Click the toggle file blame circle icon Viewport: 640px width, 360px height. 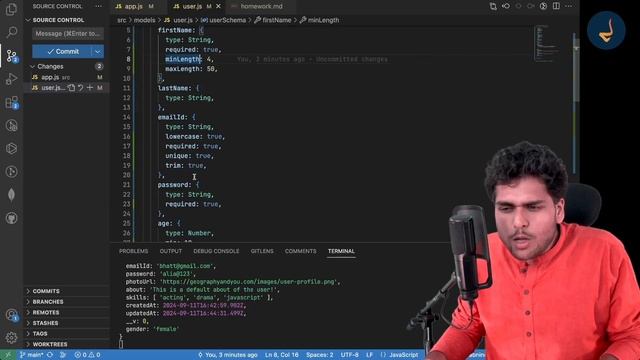[x=543, y=6]
